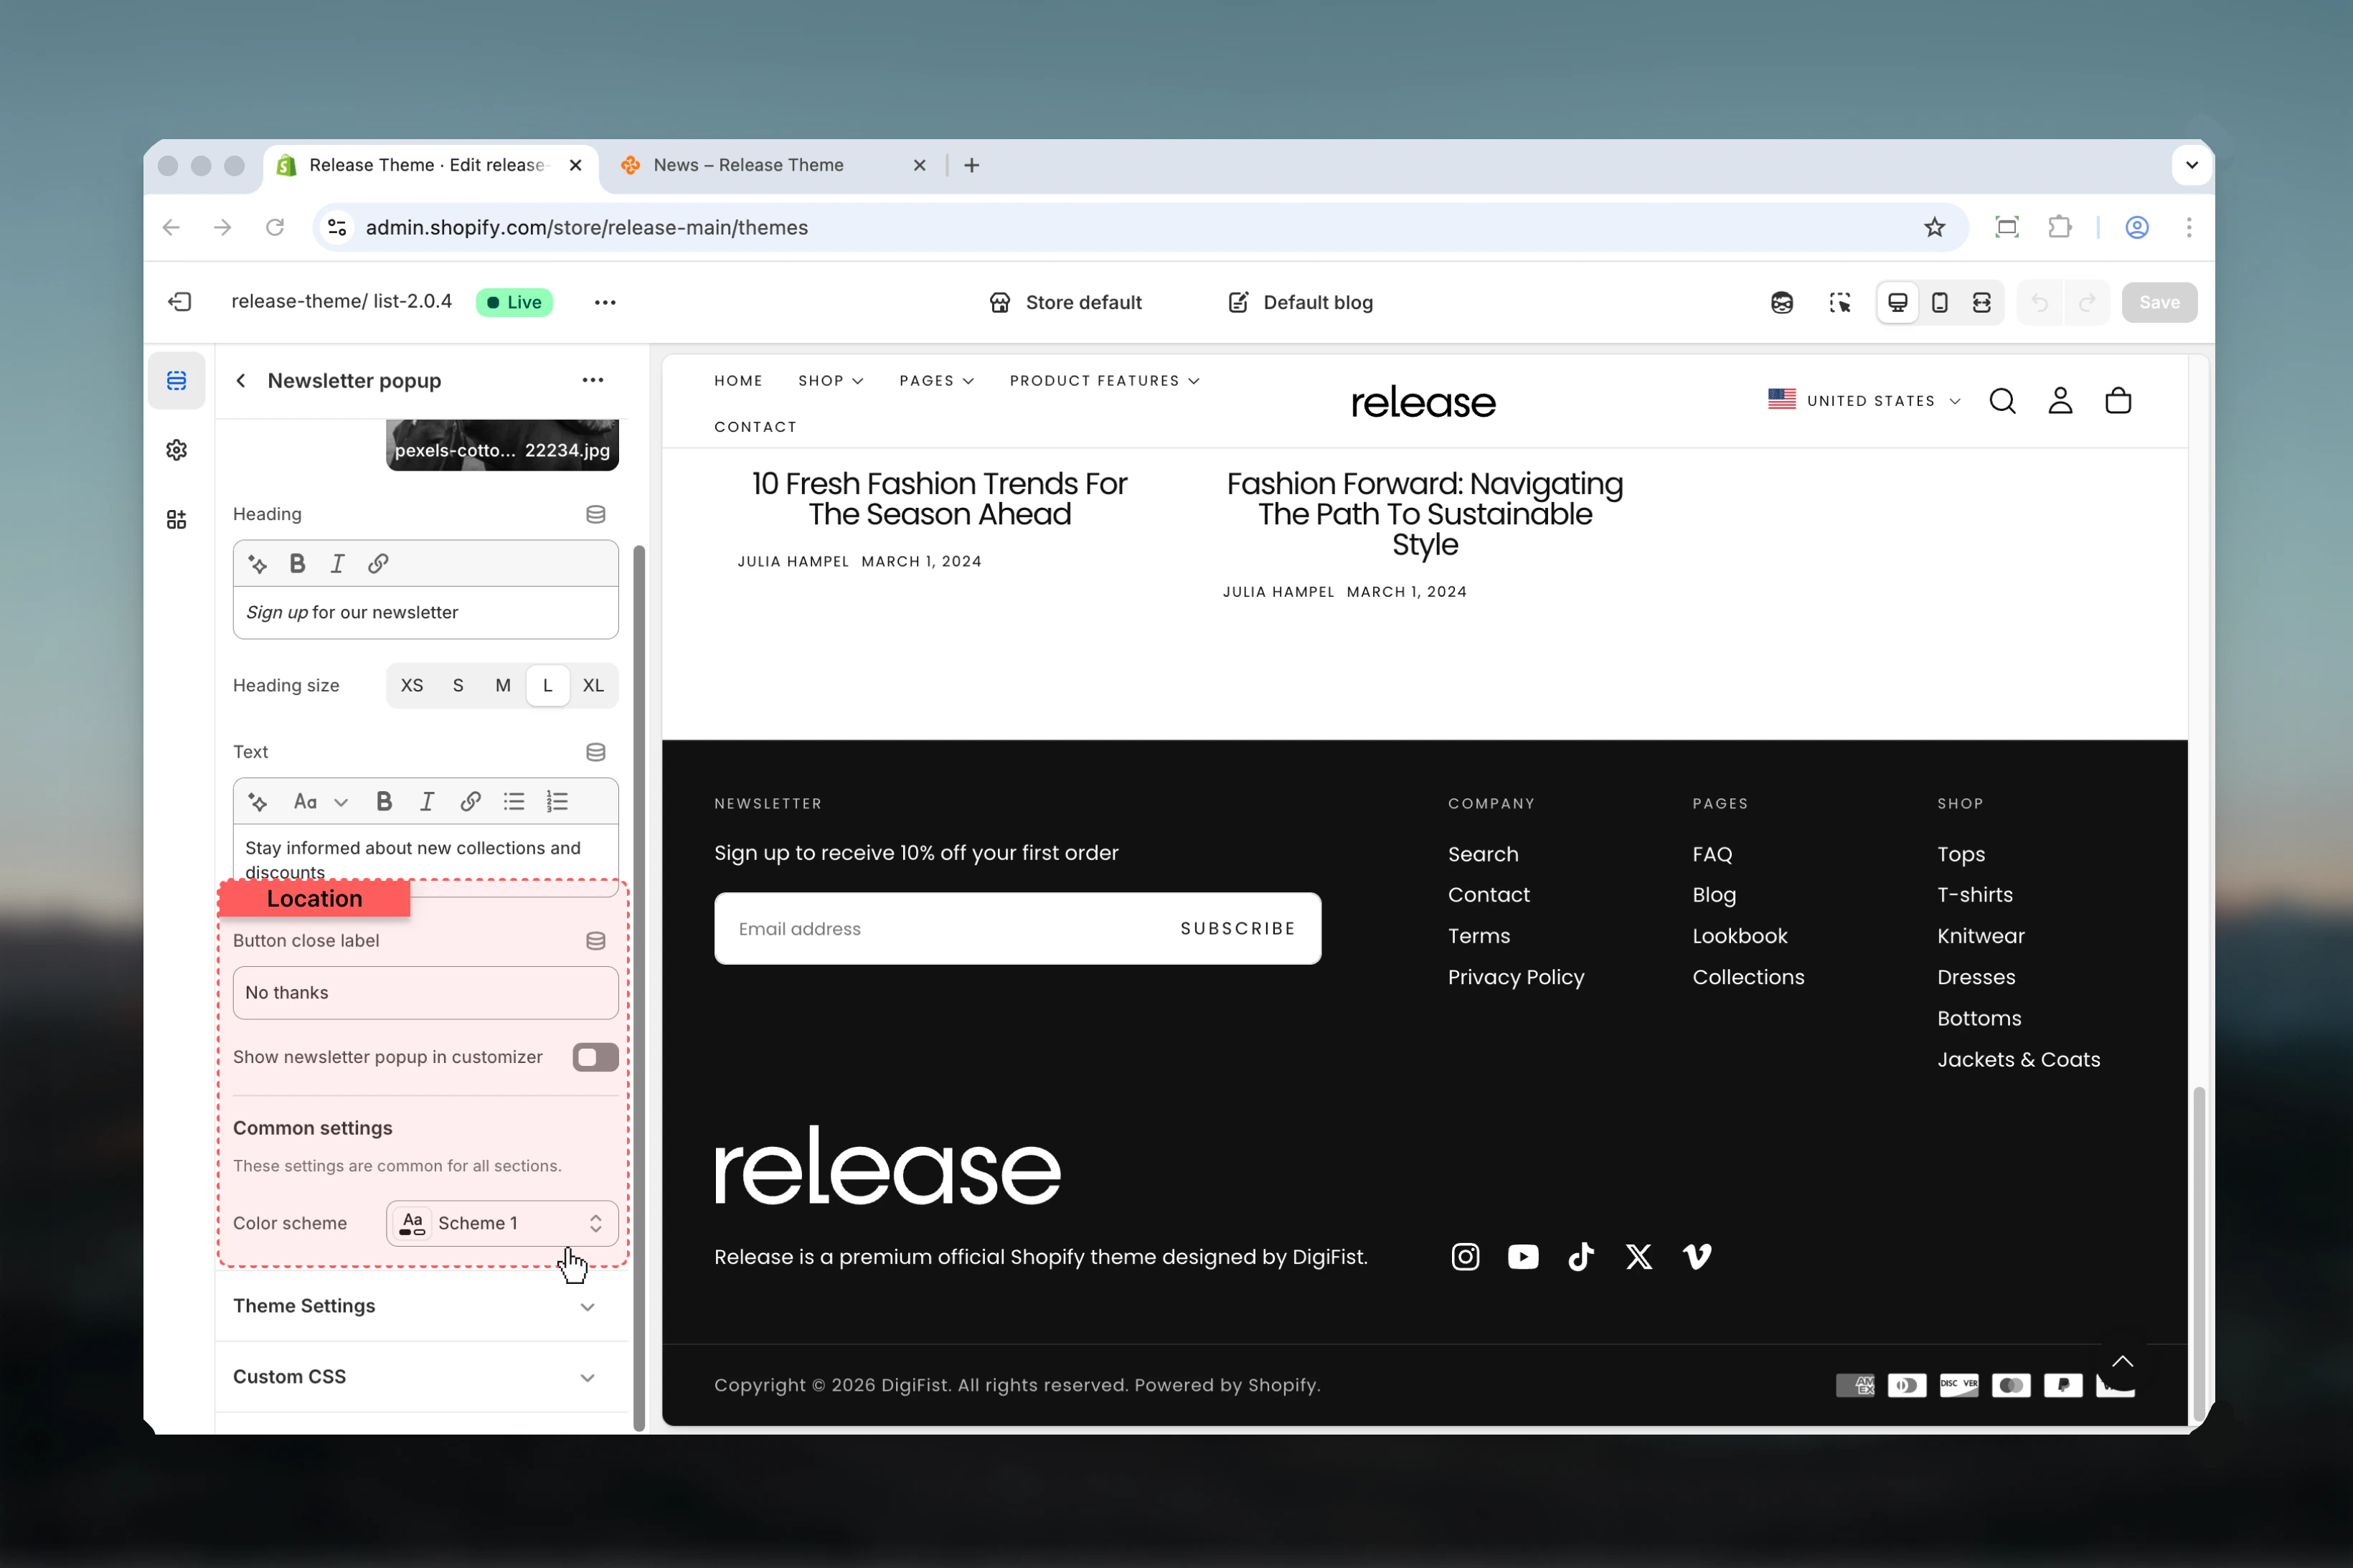Click the Bold icon in Text toolbar
The height and width of the screenshot is (1568, 2353).
[384, 802]
